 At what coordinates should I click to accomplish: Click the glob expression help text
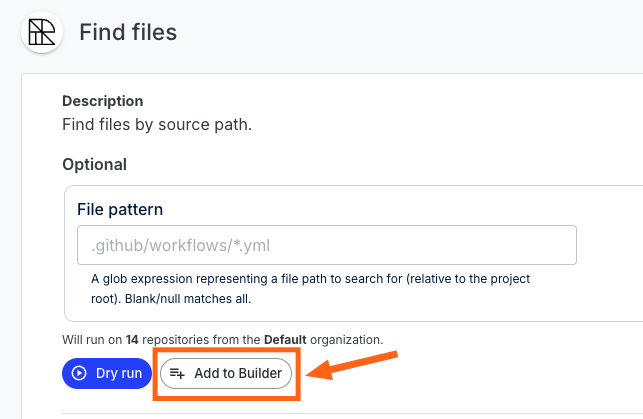click(x=310, y=289)
